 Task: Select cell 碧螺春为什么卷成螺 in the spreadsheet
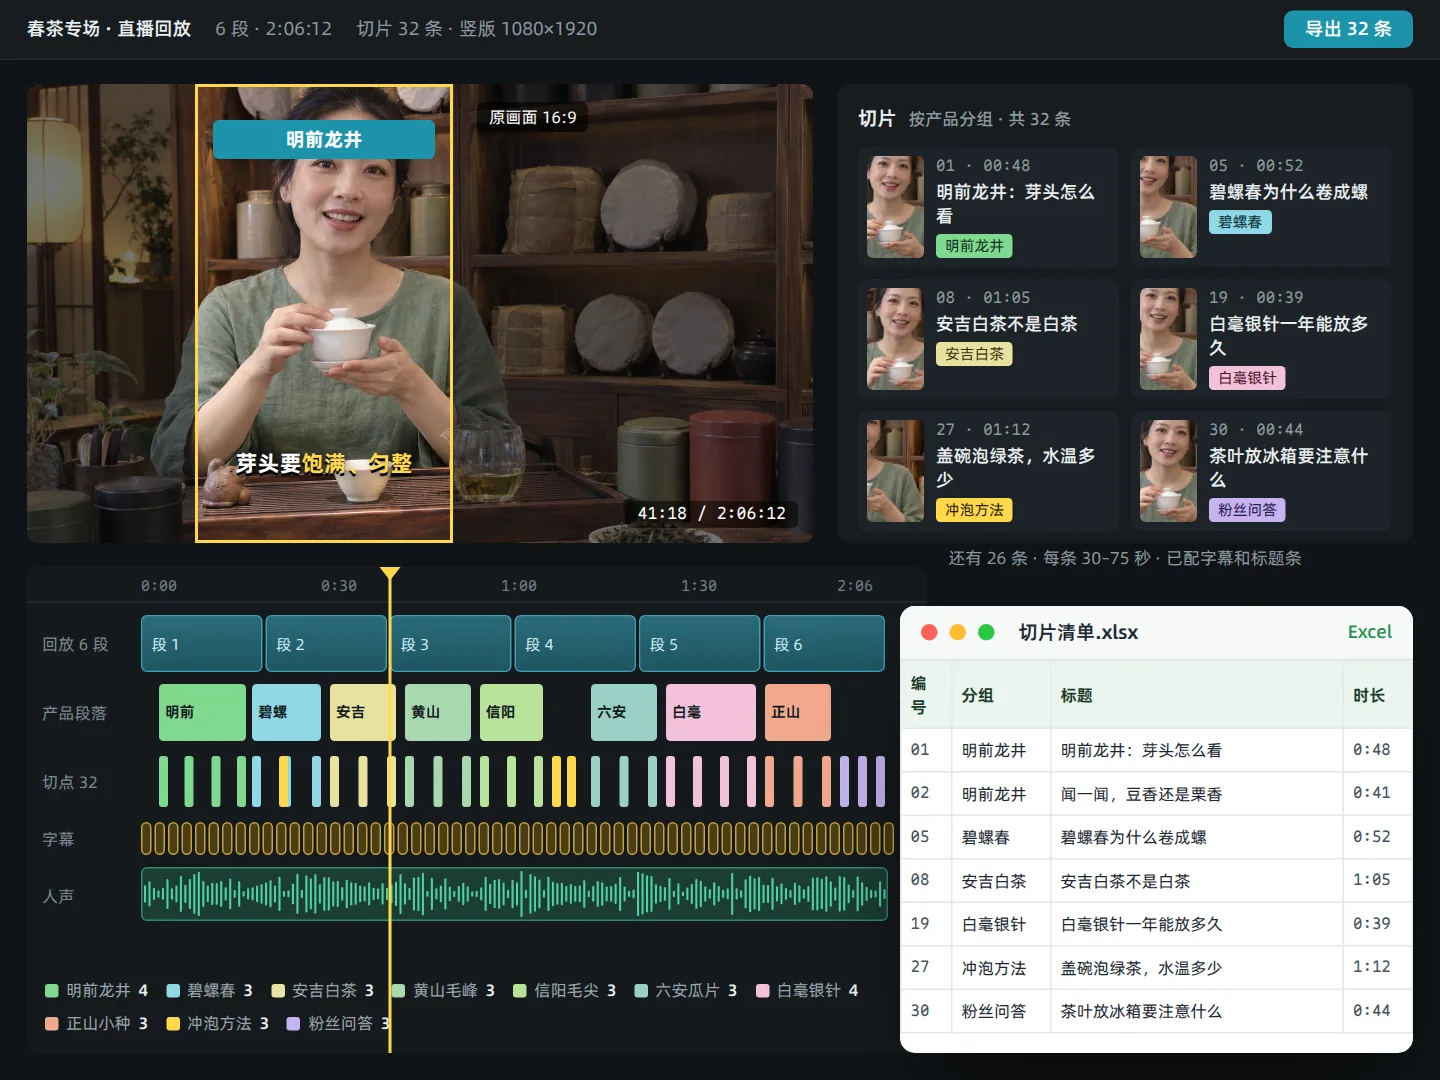click(1196, 837)
